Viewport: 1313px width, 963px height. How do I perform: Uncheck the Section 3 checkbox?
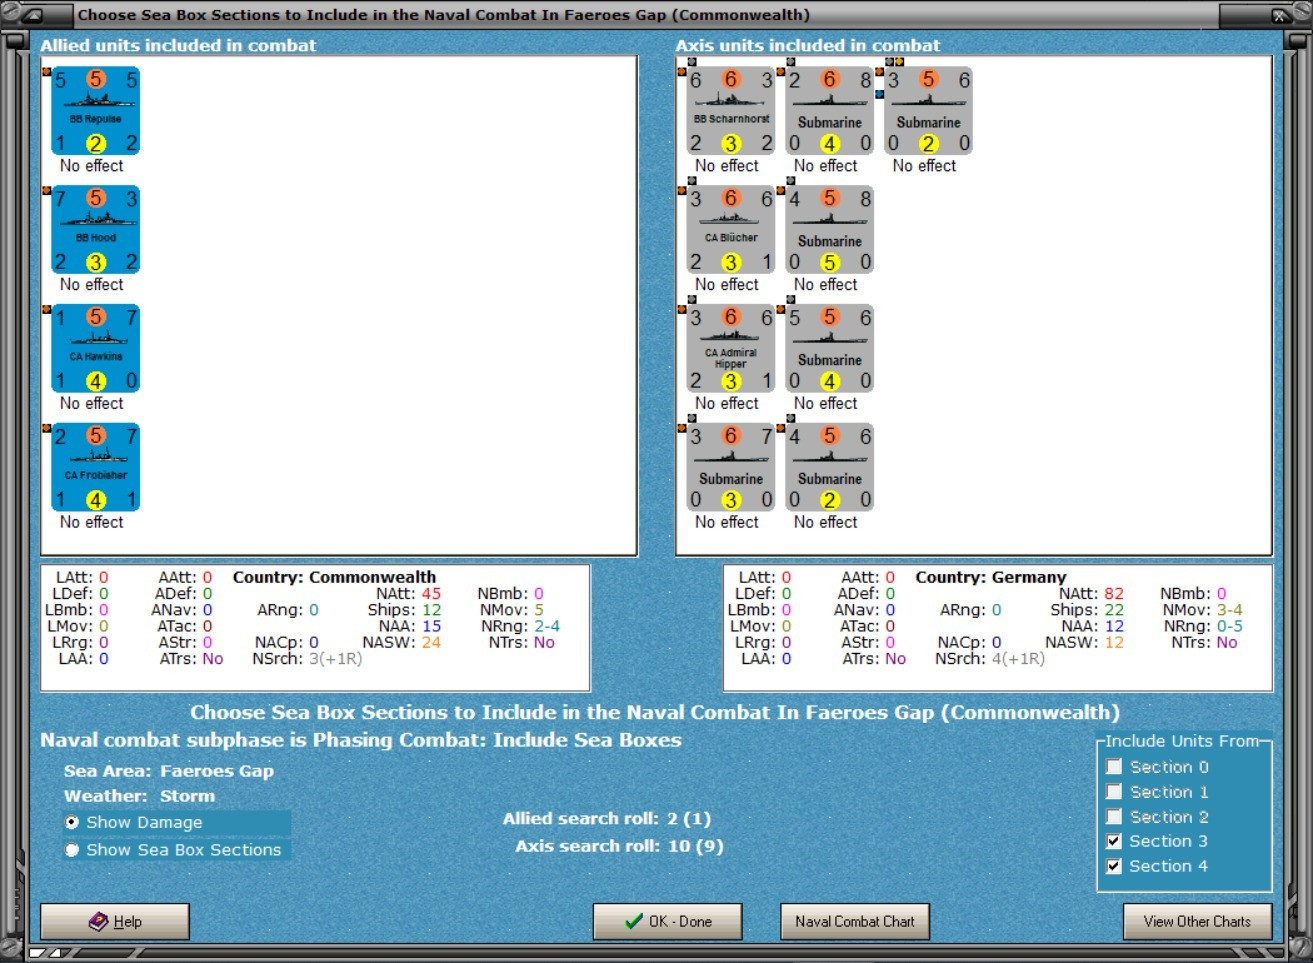tap(1114, 841)
